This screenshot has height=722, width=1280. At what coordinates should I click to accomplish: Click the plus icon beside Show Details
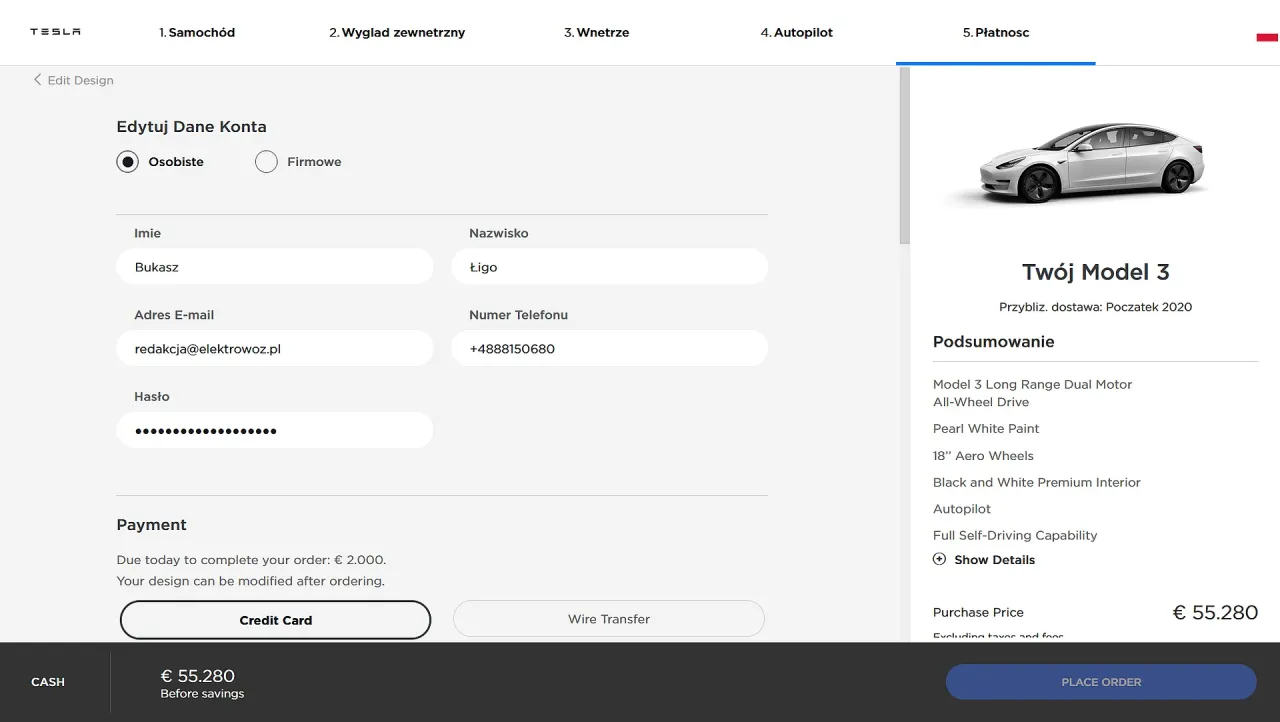(x=939, y=560)
